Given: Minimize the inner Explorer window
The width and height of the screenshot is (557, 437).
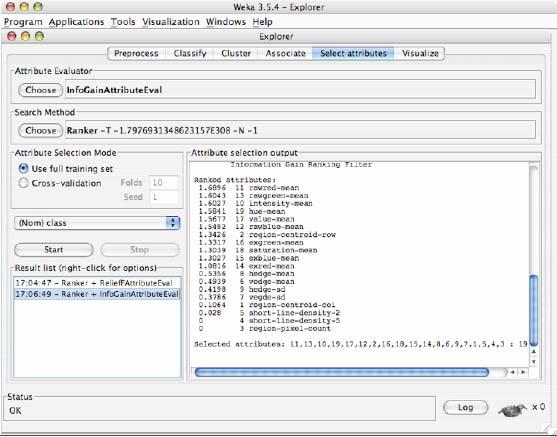Looking at the screenshot, I should tap(26, 36).
